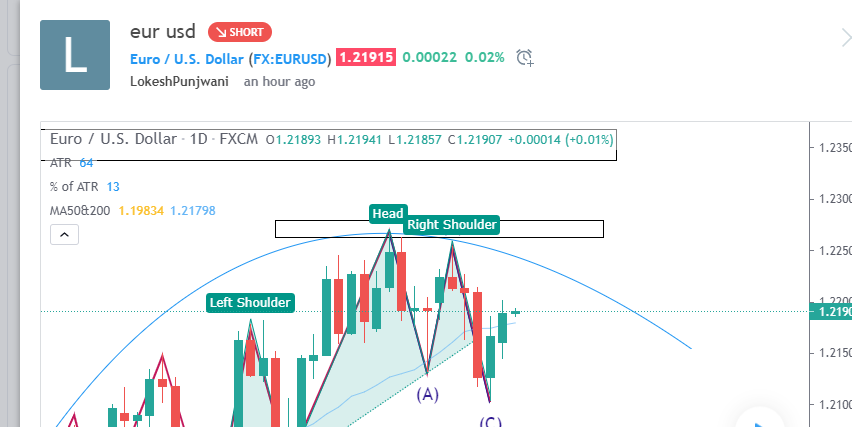Click the (A) wave point label
The height and width of the screenshot is (427, 852).
click(428, 394)
